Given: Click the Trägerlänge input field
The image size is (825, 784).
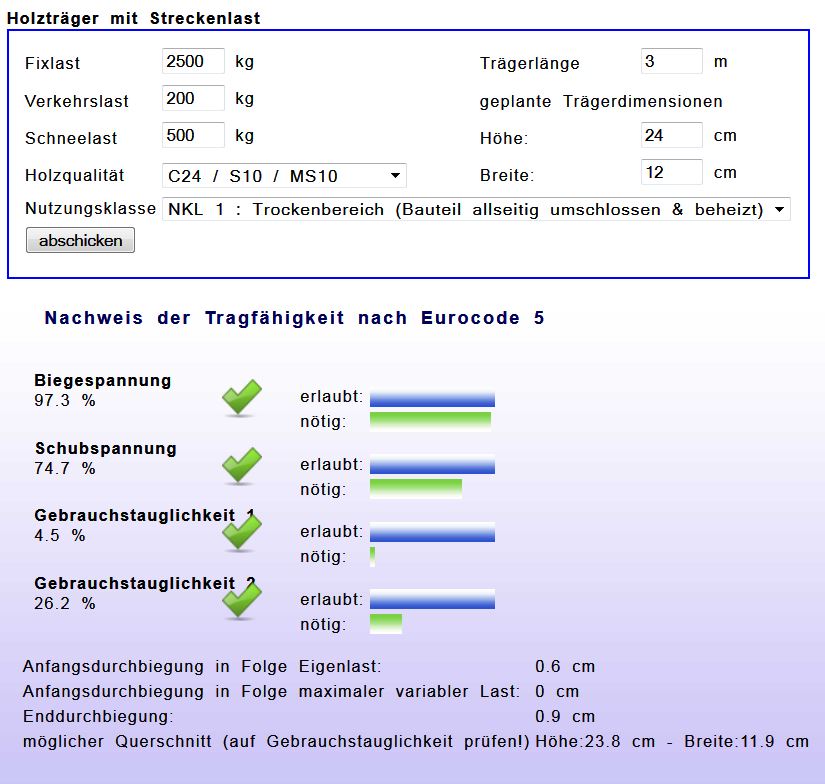Looking at the screenshot, I should pyautogui.click(x=671, y=62).
